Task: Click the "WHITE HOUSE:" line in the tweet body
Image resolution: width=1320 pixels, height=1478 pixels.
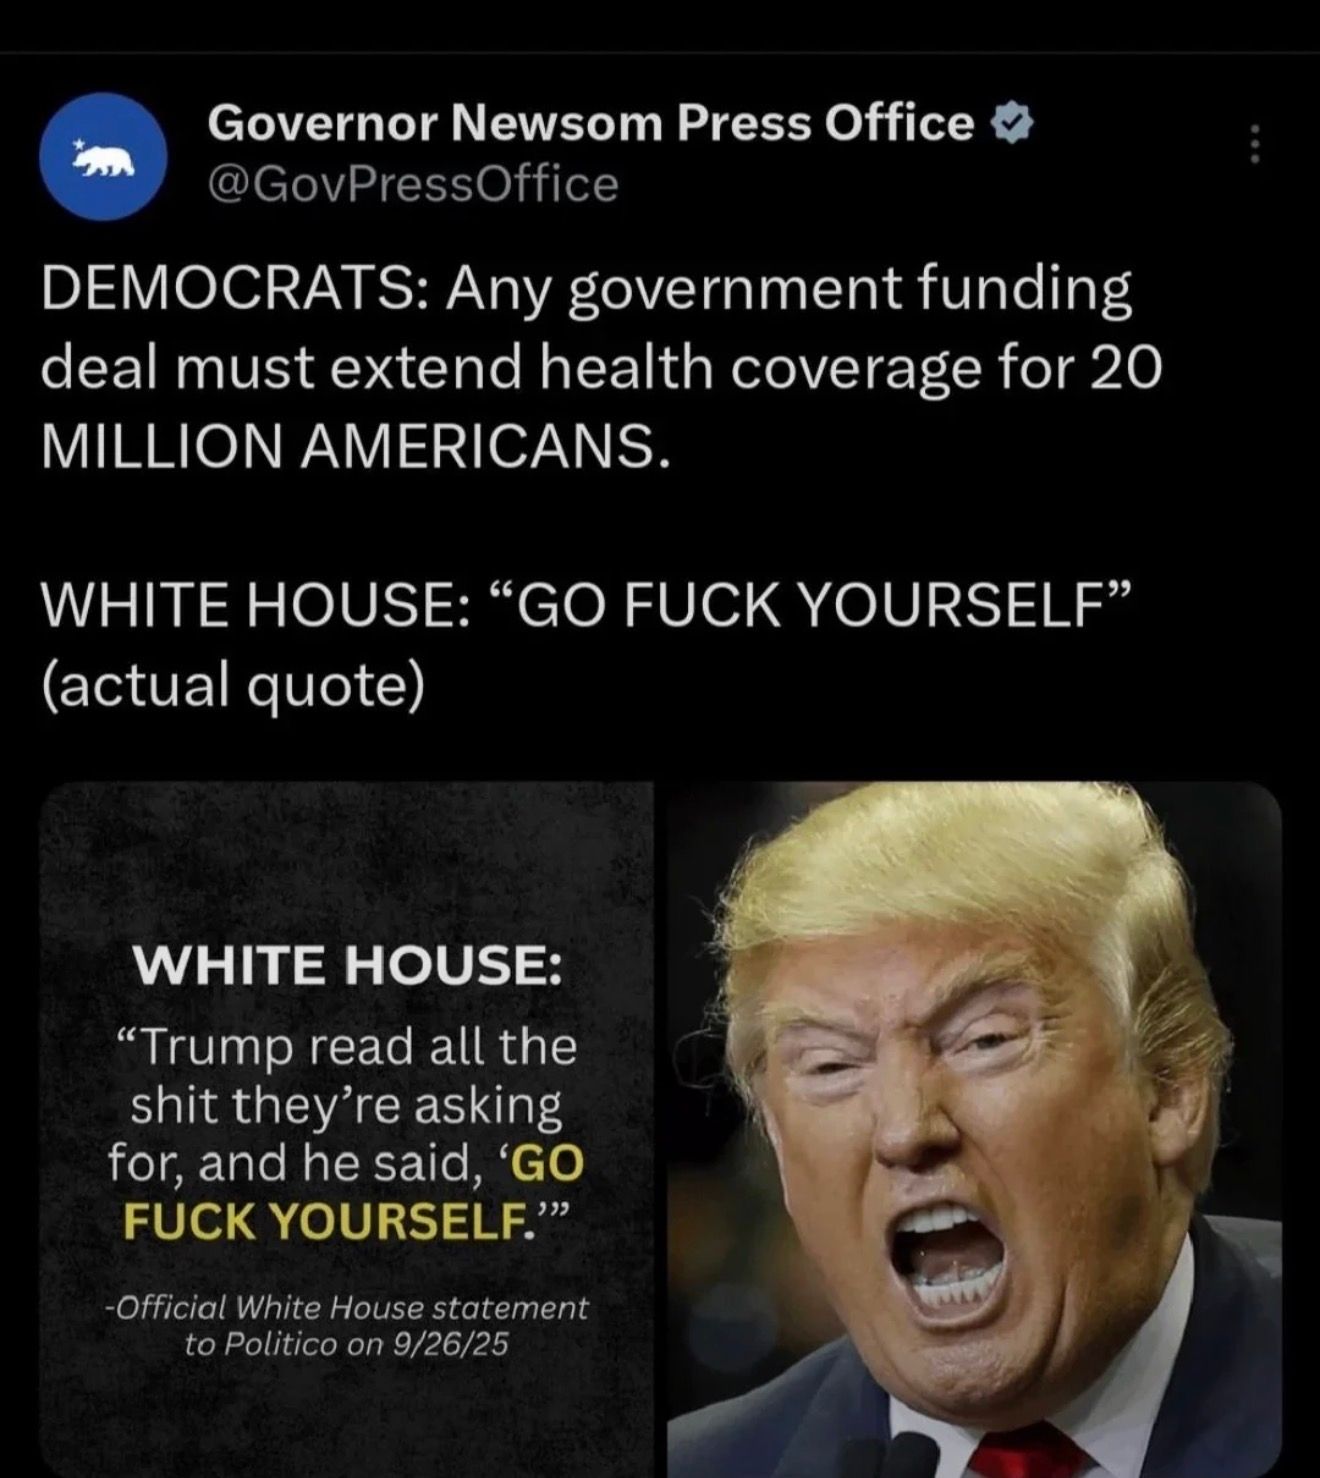Action: click(586, 606)
